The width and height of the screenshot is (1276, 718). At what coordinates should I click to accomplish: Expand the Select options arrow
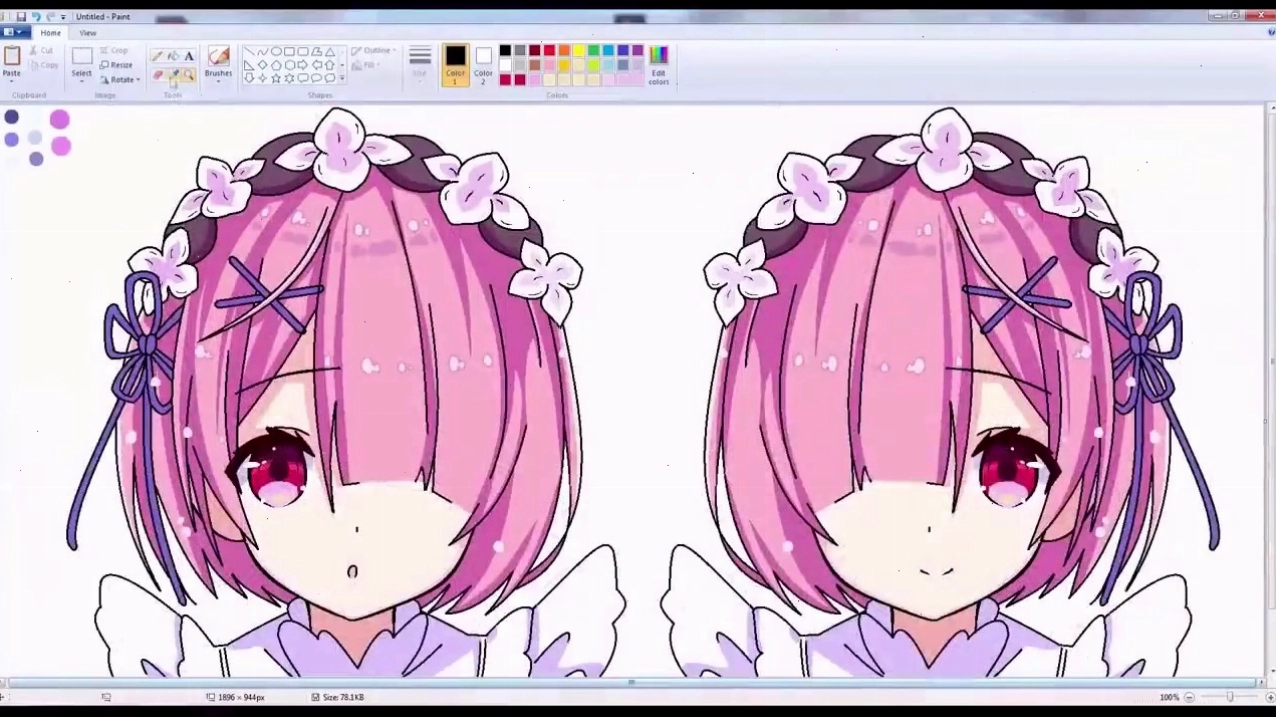(x=82, y=80)
